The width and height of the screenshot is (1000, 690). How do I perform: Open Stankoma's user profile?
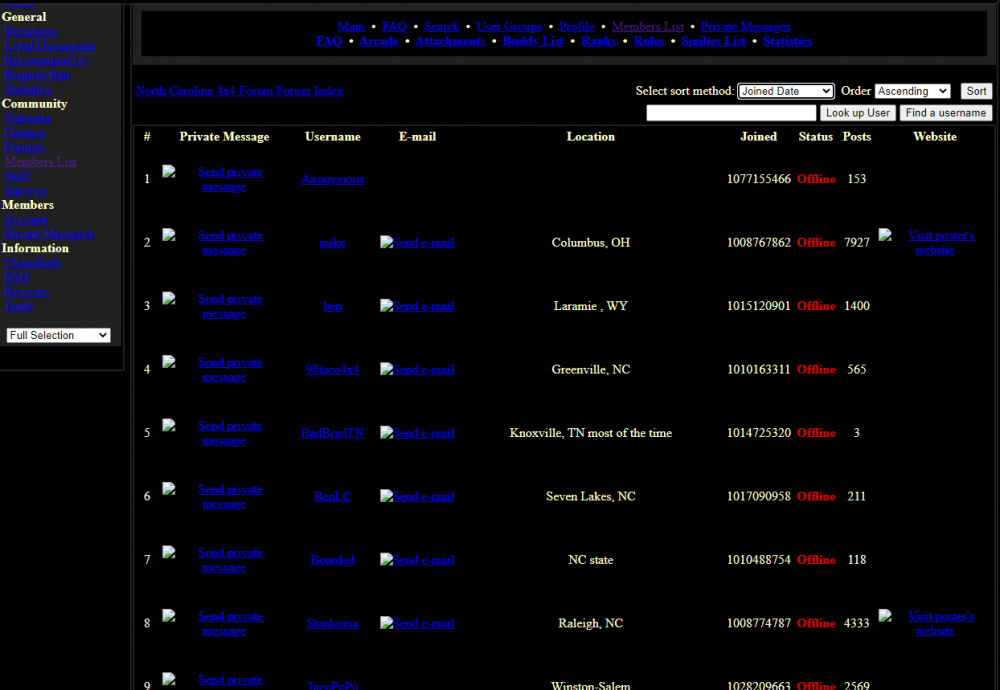coord(332,623)
